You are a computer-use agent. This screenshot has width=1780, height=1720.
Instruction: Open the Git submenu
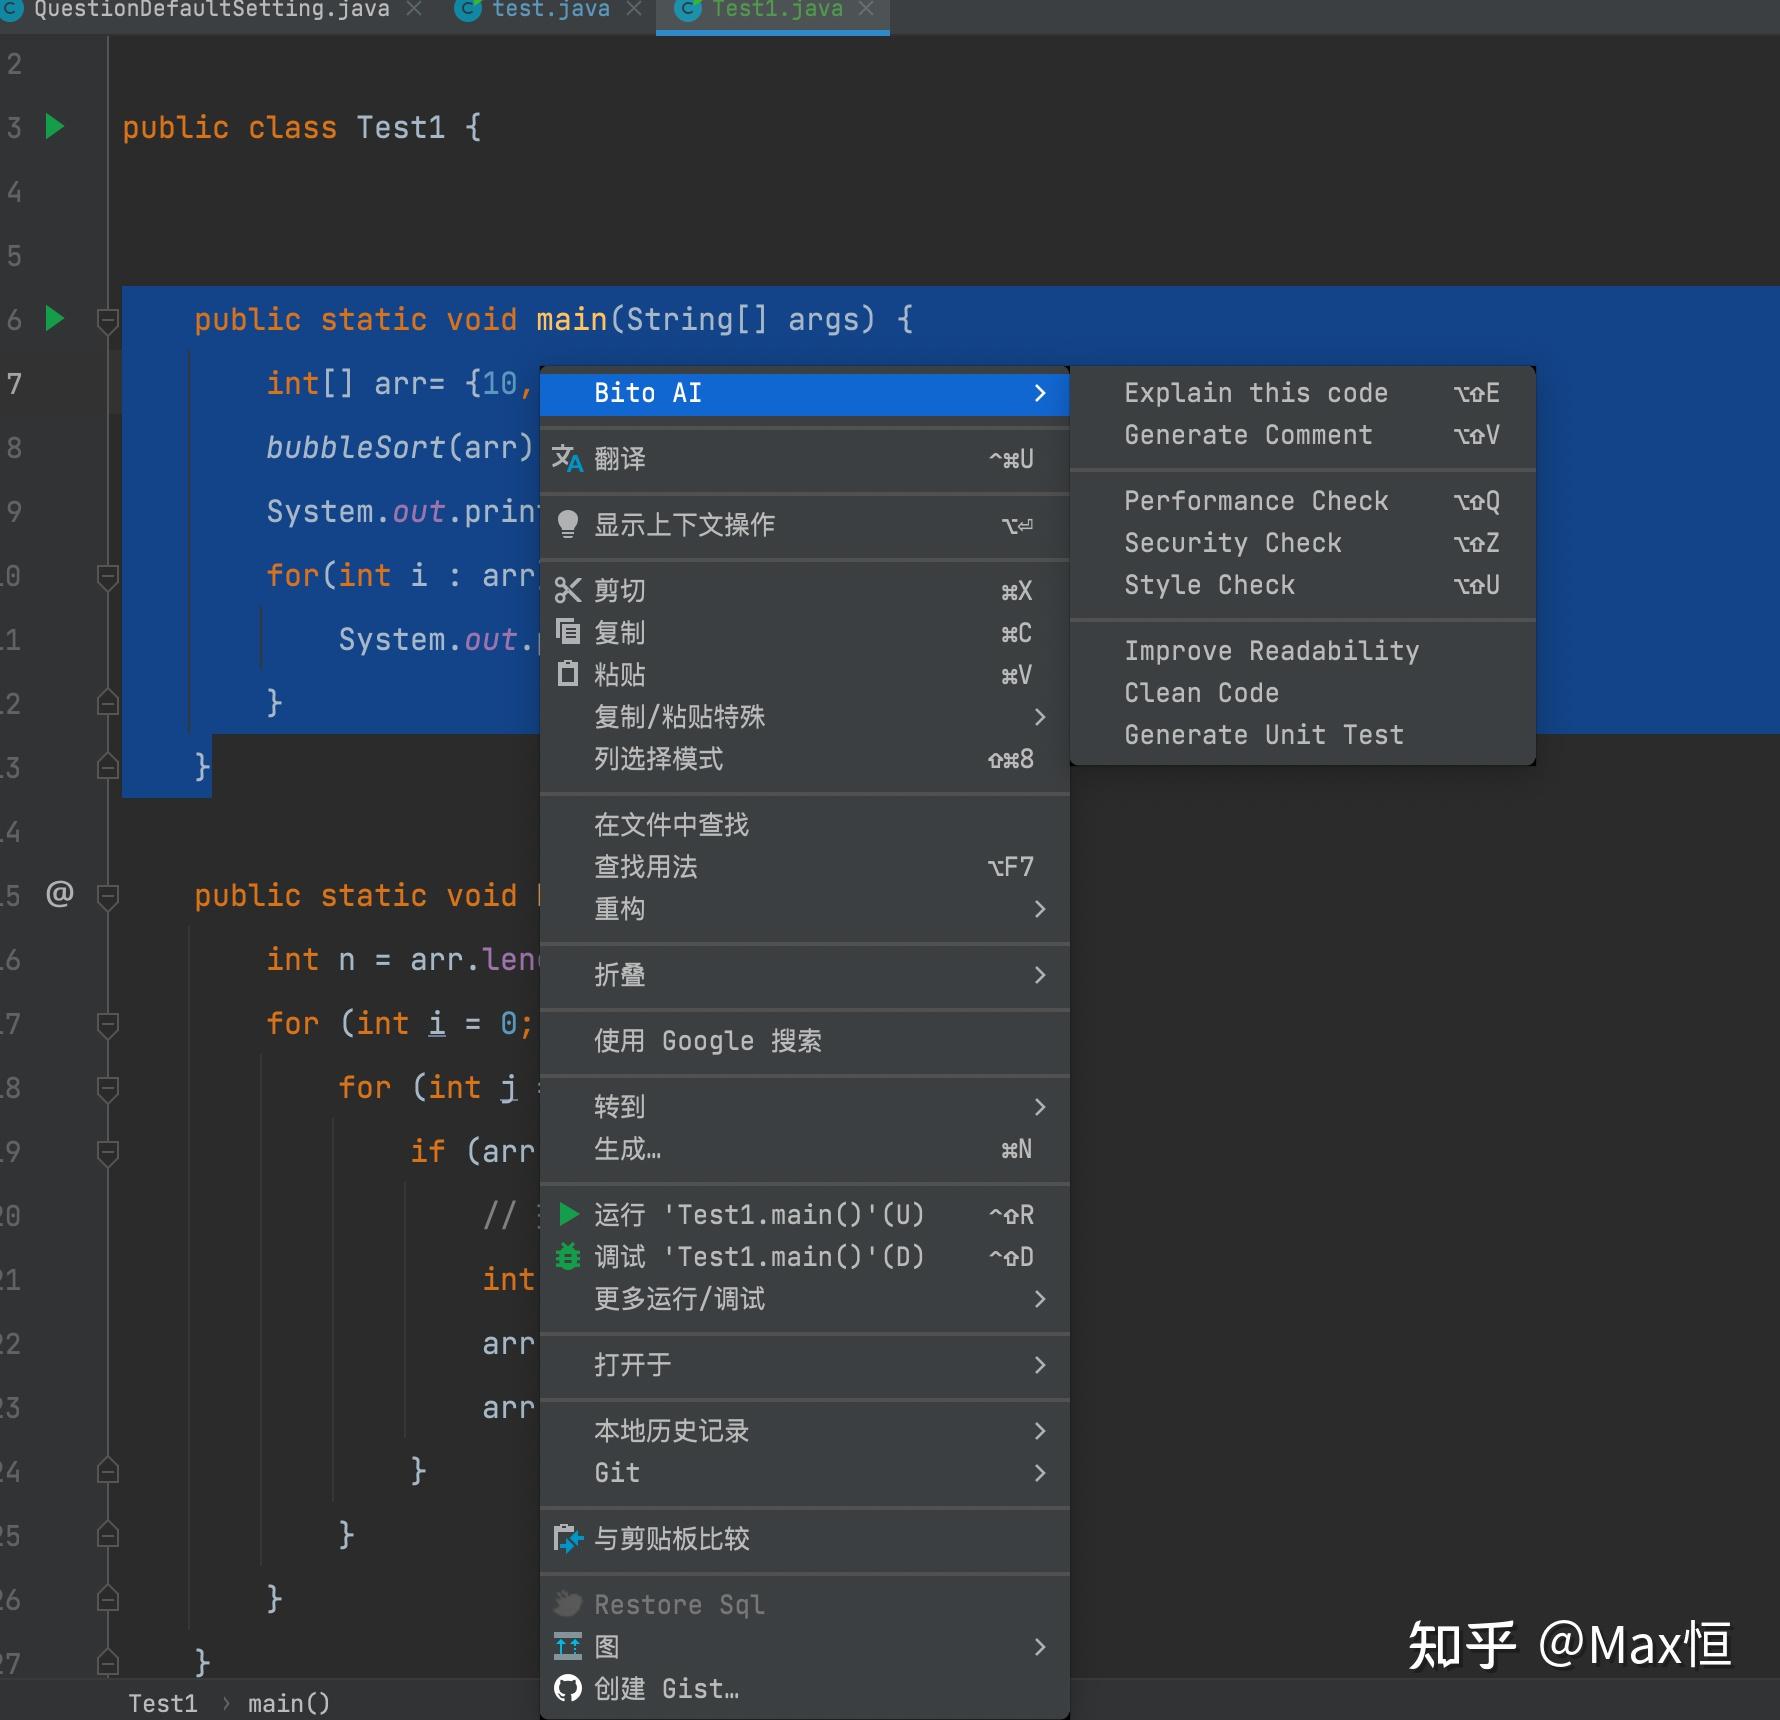[x=805, y=1472]
